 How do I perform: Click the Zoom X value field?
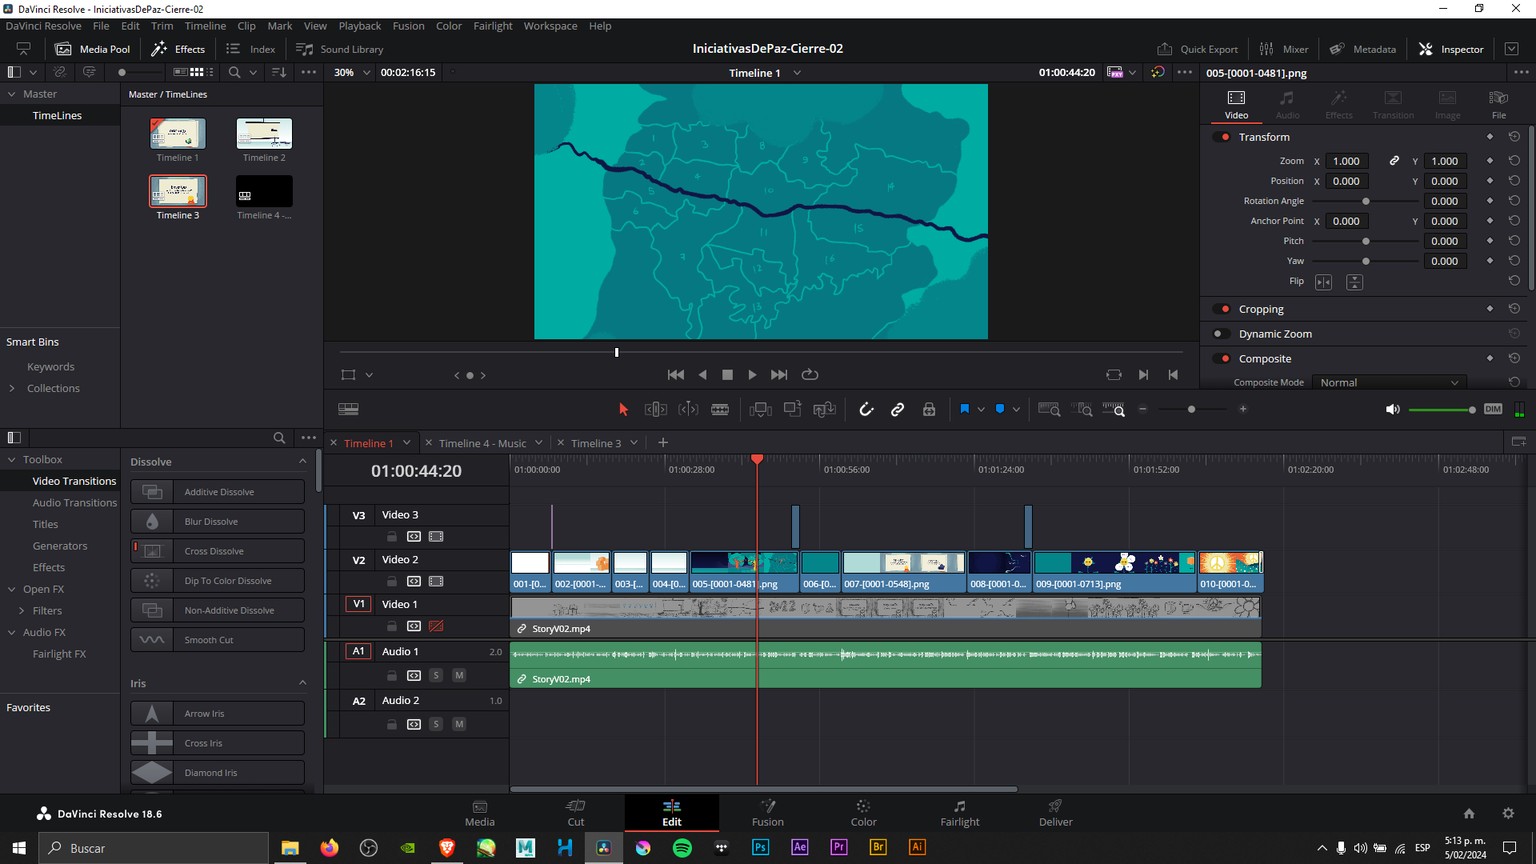pos(1347,161)
